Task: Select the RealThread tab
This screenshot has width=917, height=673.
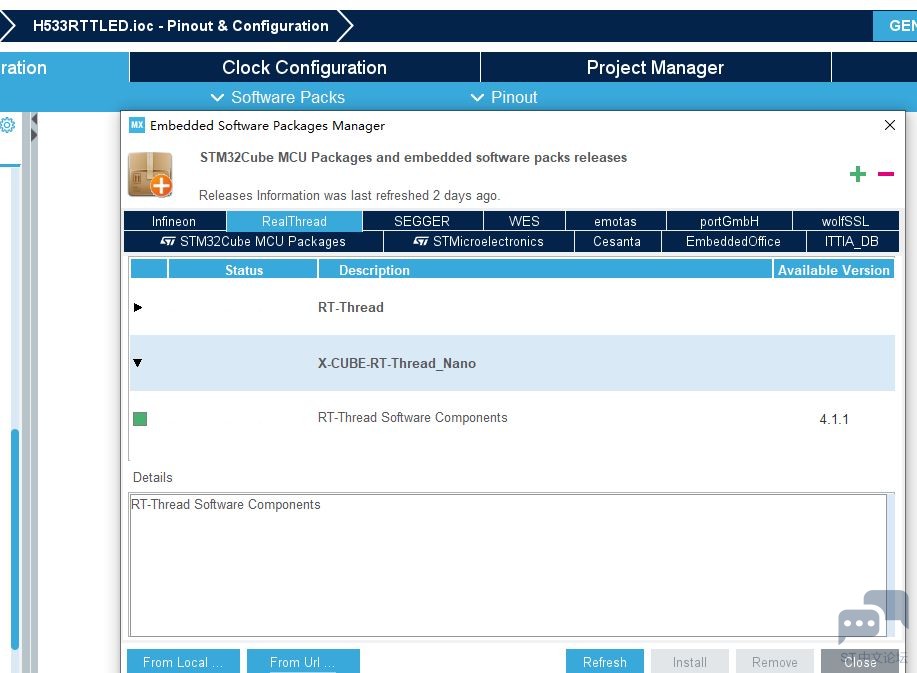Action: [x=294, y=221]
